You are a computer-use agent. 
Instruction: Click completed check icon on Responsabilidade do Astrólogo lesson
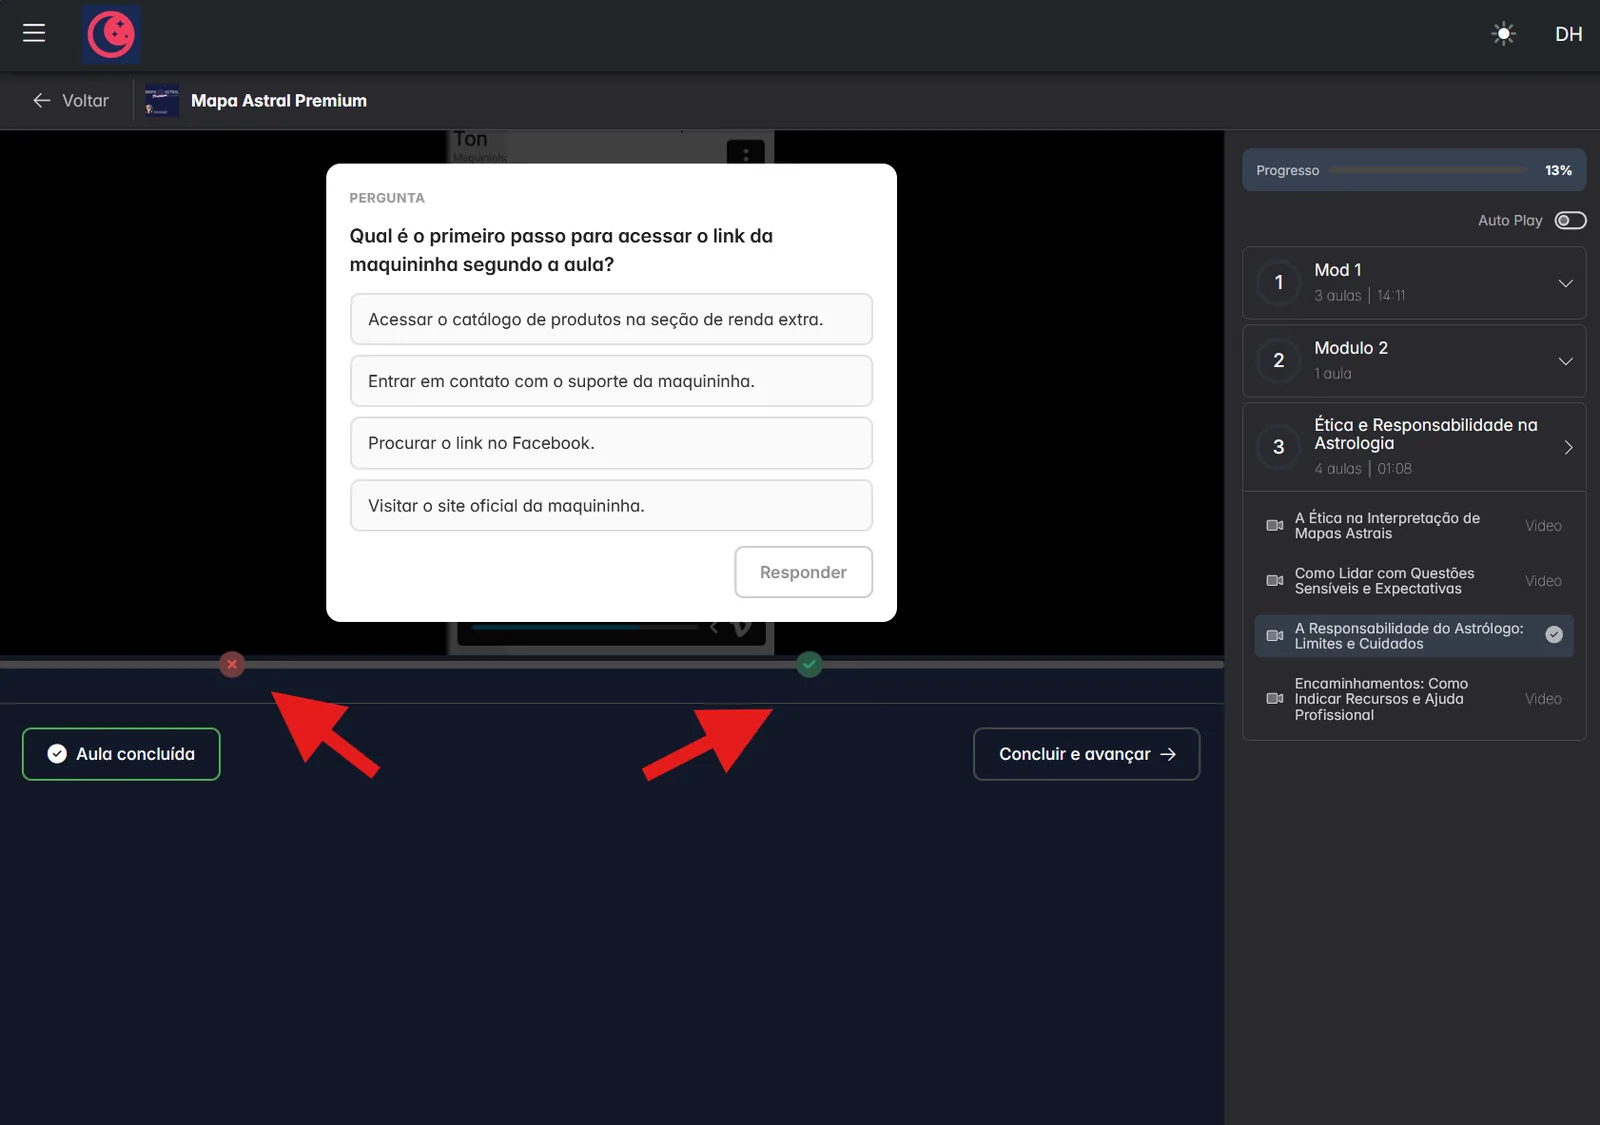[x=1554, y=635]
